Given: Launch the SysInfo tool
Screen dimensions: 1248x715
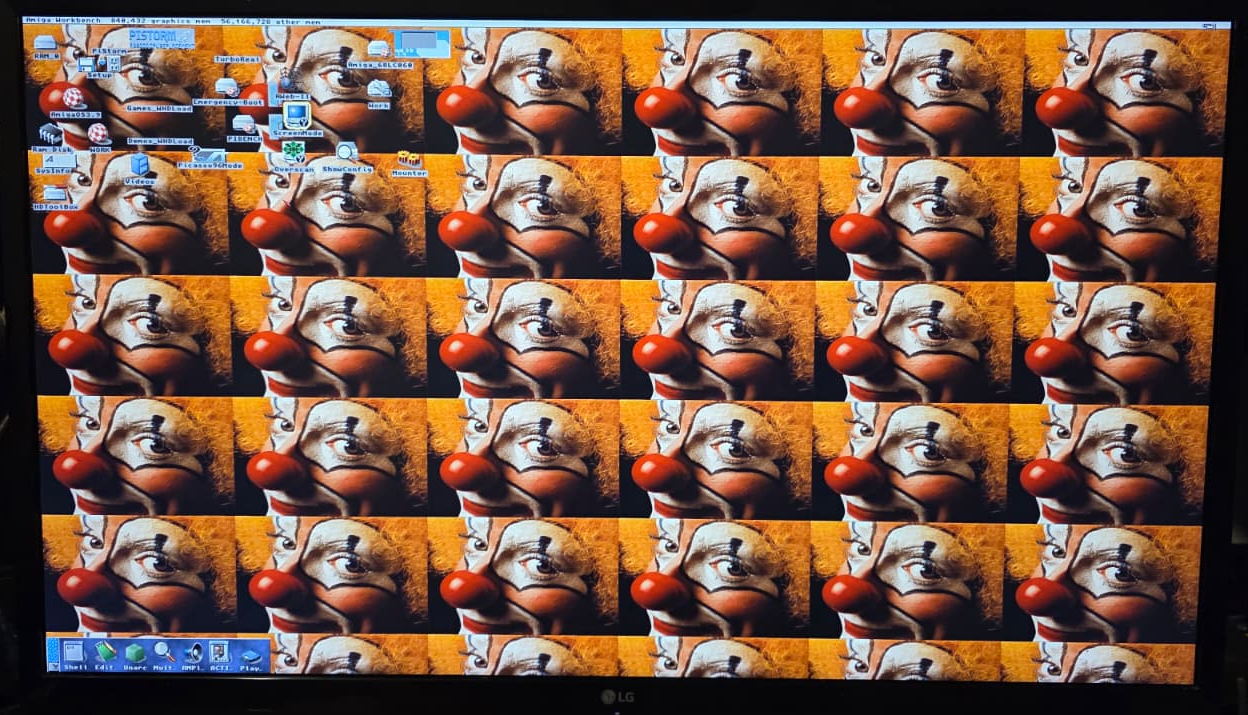Looking at the screenshot, I should pos(56,161).
